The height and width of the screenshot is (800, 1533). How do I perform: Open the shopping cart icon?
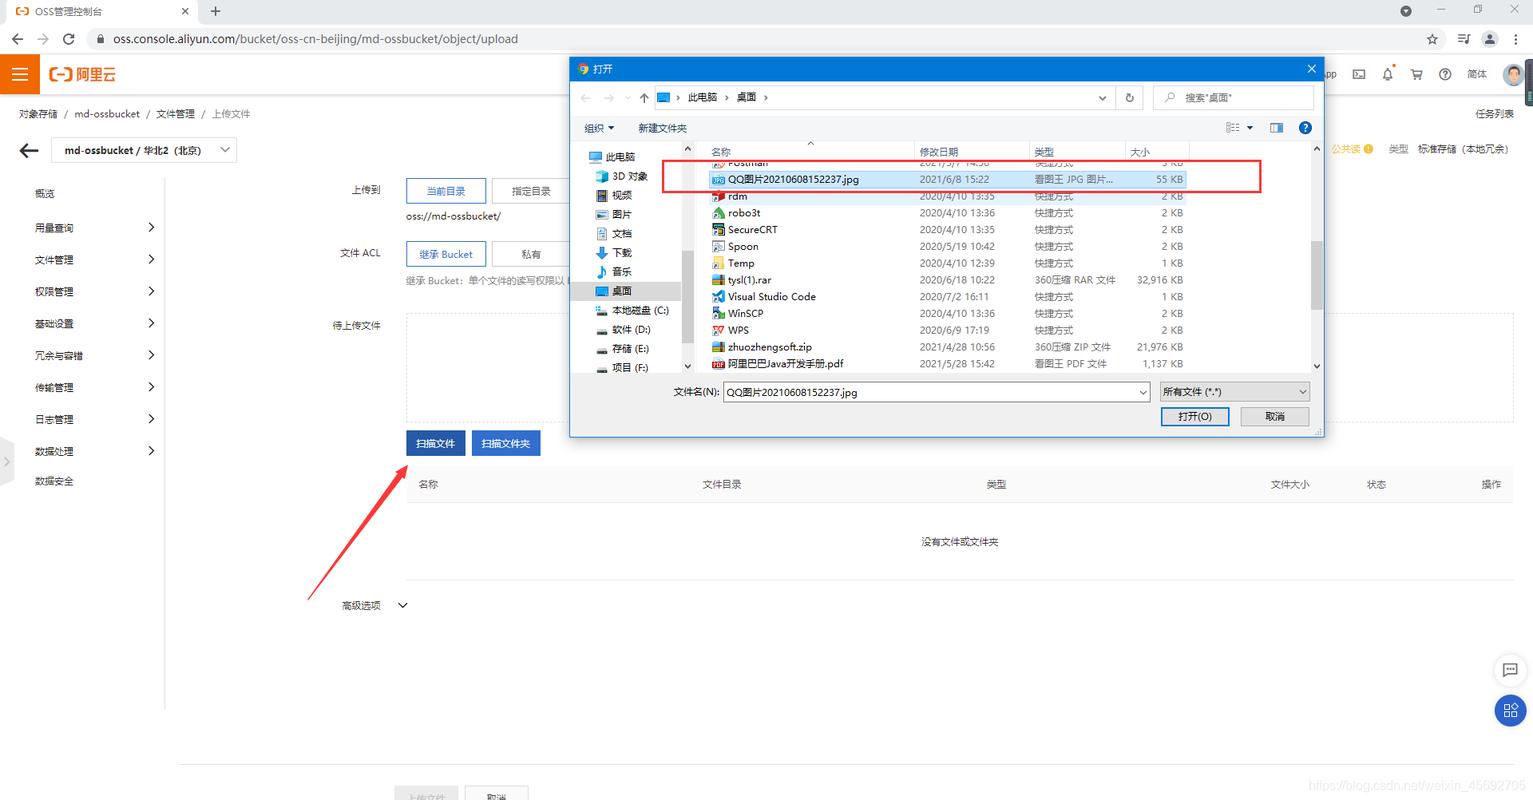pos(1417,75)
